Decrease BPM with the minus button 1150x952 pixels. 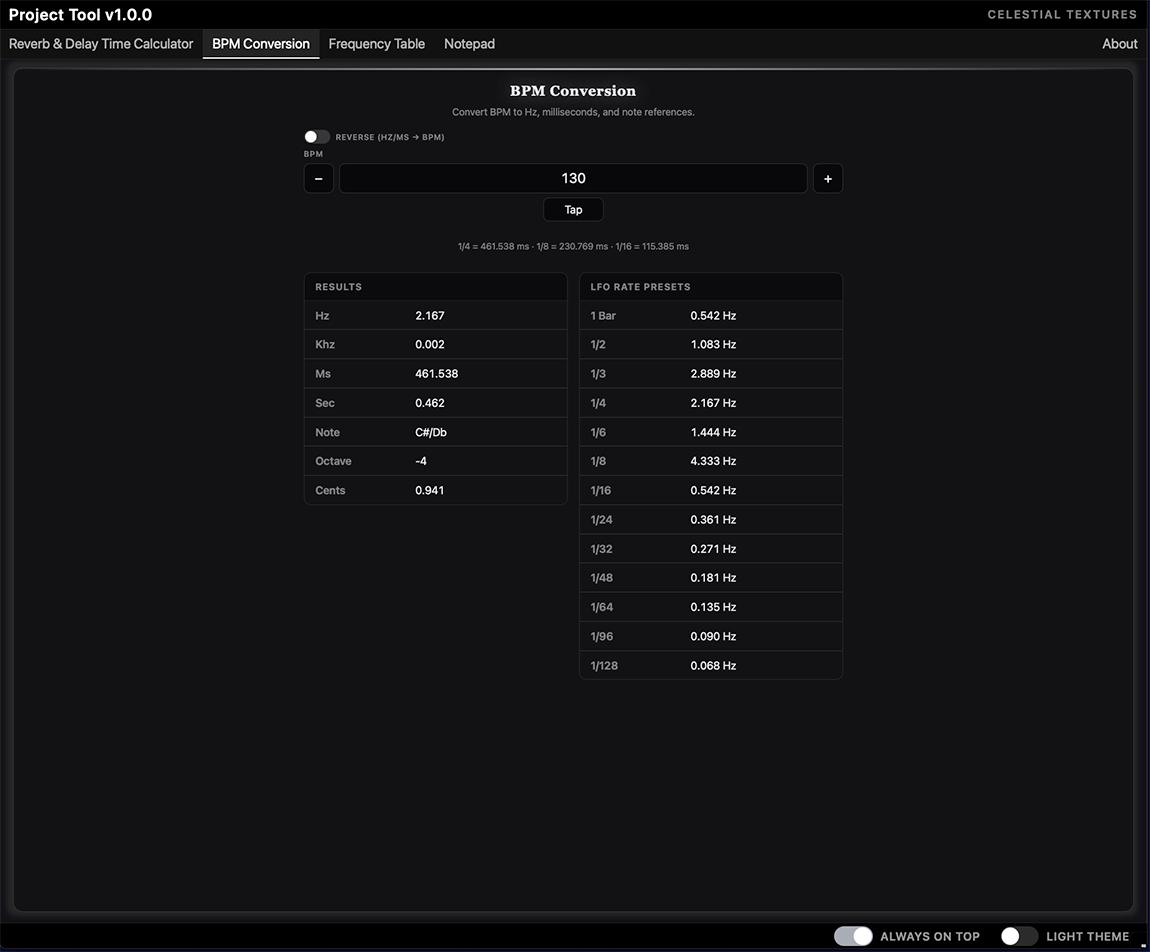[319, 178]
